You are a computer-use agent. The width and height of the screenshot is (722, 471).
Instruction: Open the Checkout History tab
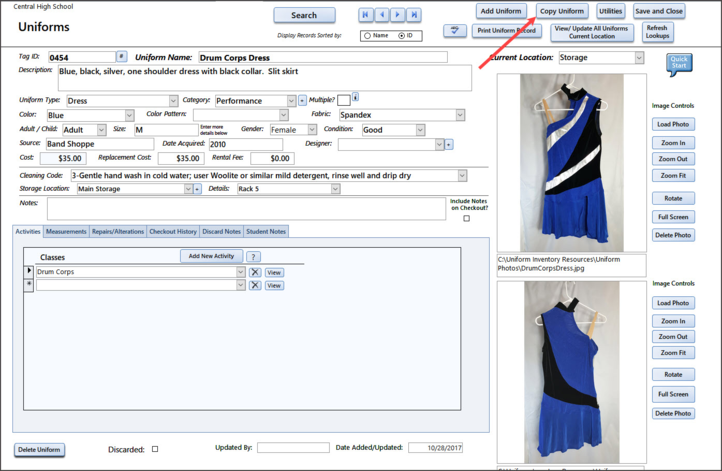pyautogui.click(x=173, y=232)
